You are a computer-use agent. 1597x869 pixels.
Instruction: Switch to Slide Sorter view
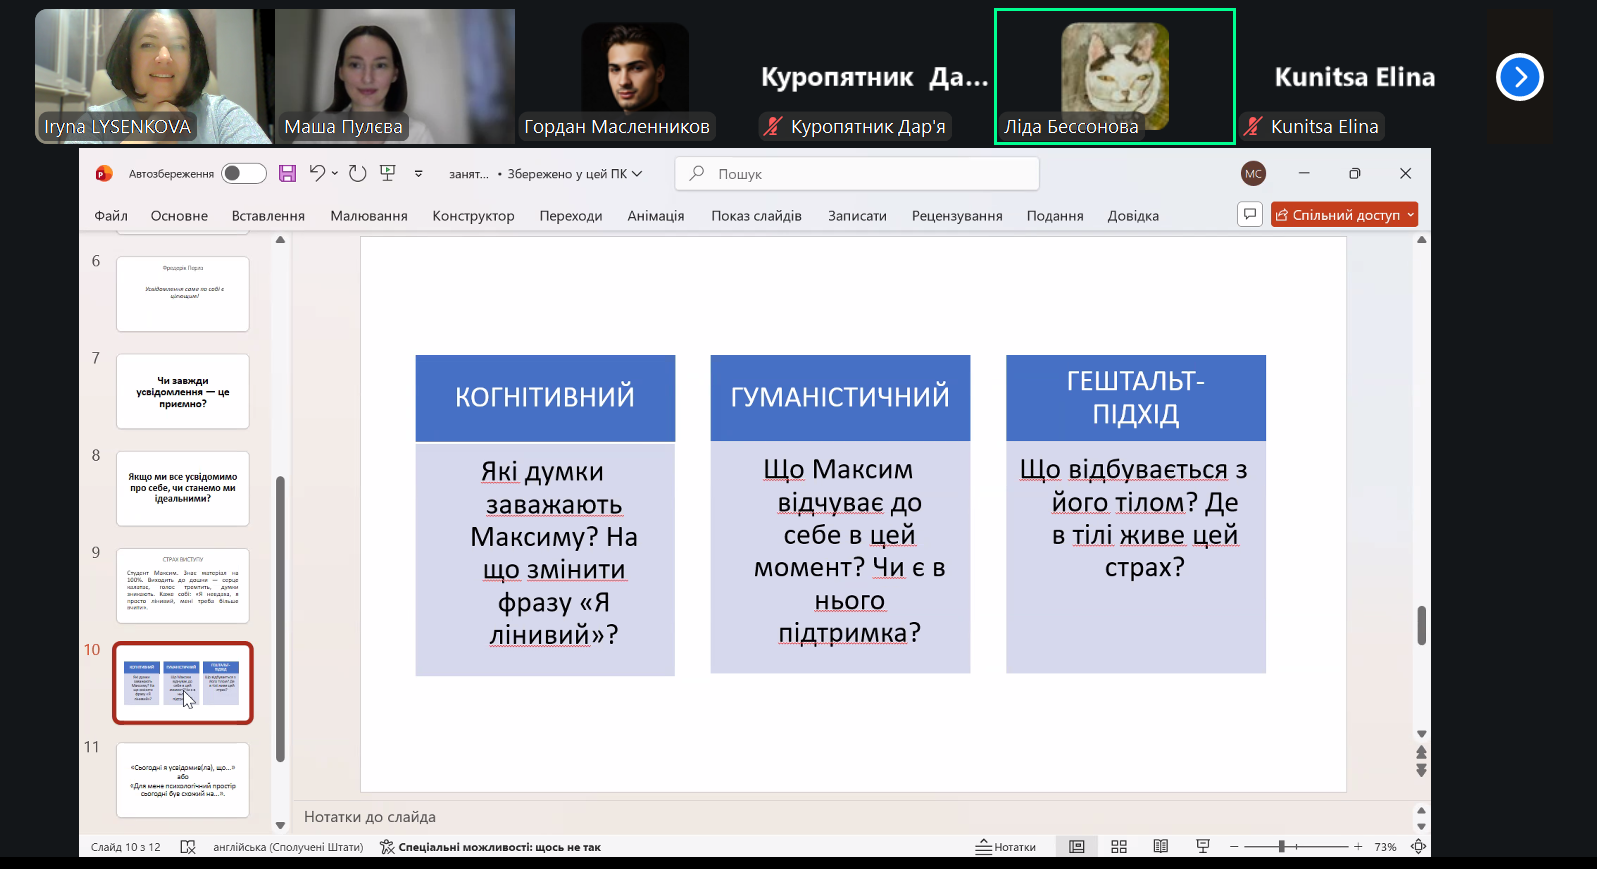(1119, 847)
